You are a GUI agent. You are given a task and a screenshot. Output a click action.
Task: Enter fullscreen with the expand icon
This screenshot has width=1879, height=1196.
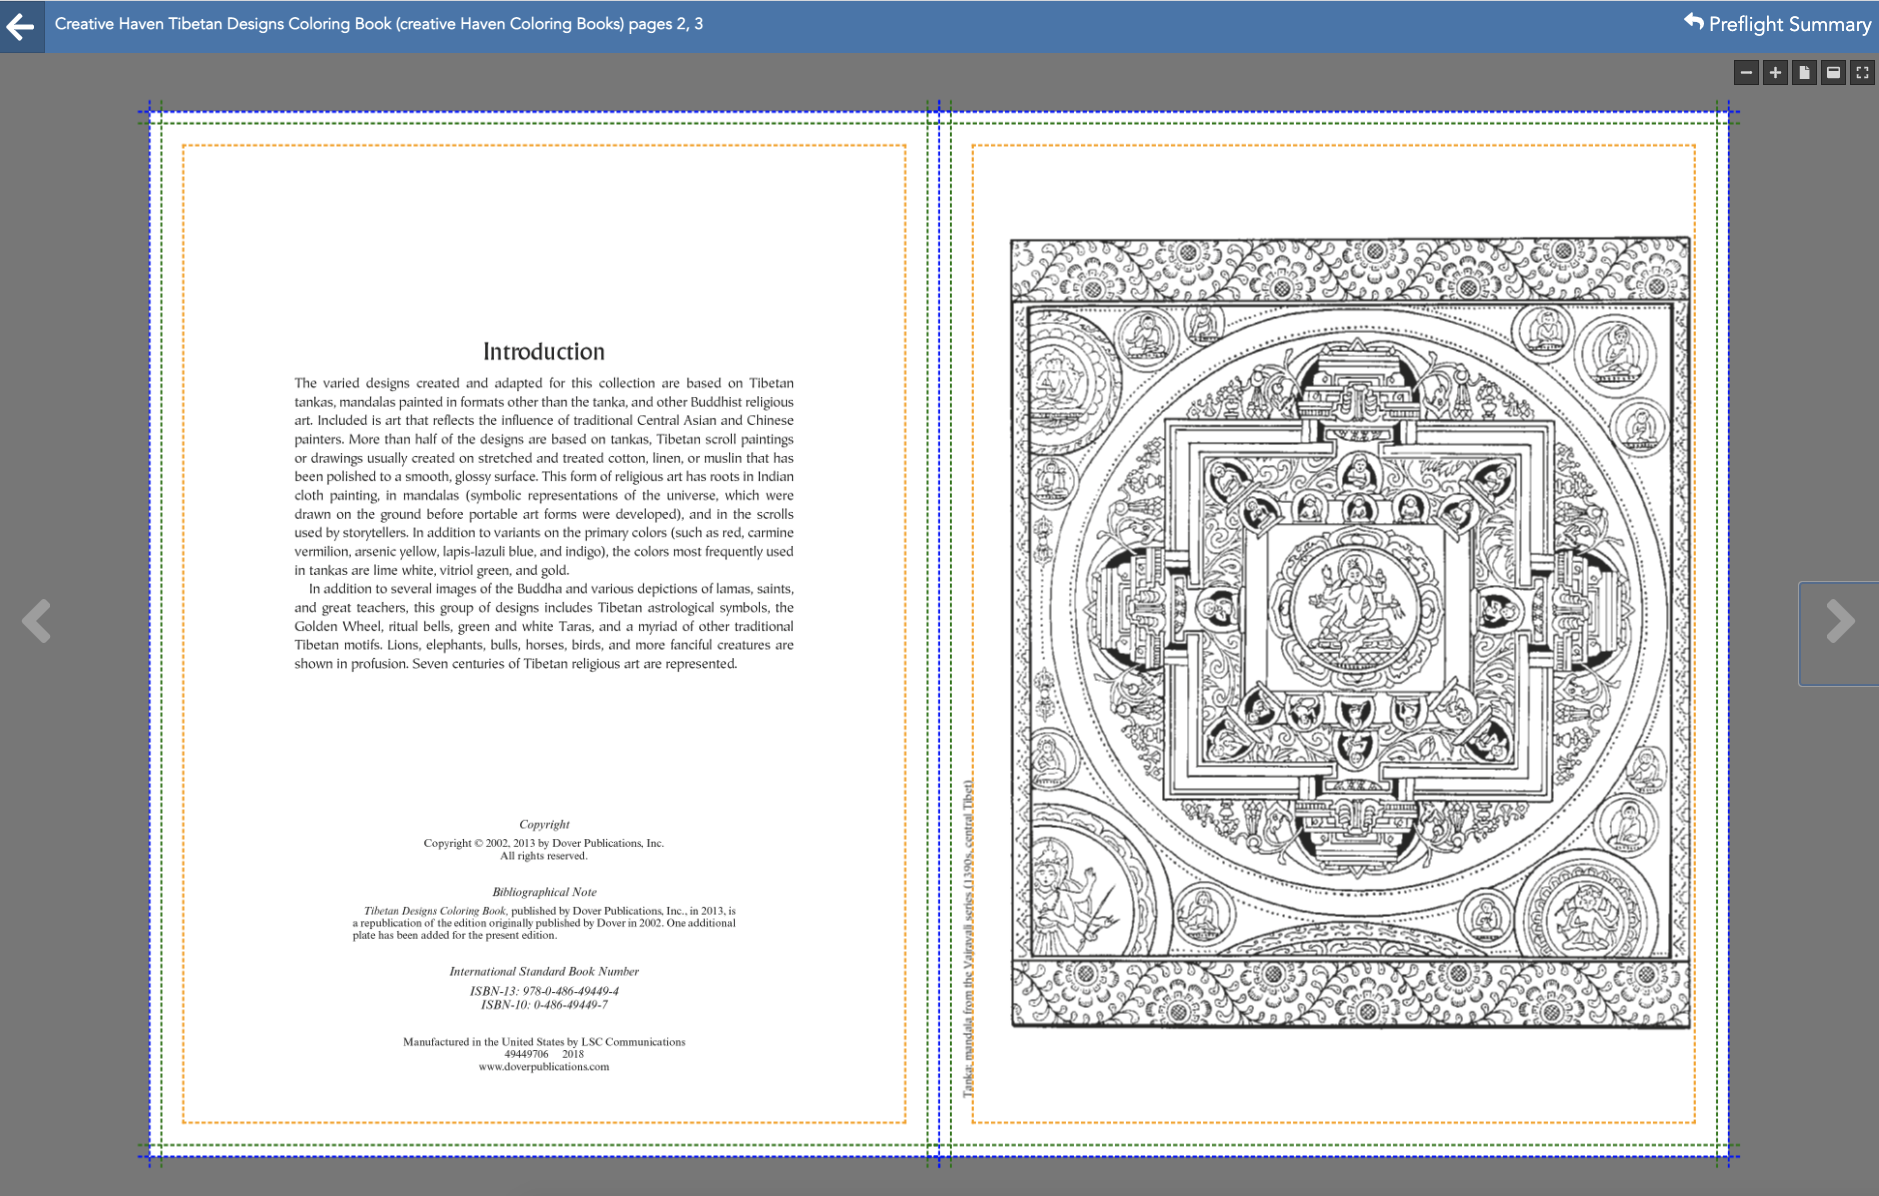coord(1862,72)
